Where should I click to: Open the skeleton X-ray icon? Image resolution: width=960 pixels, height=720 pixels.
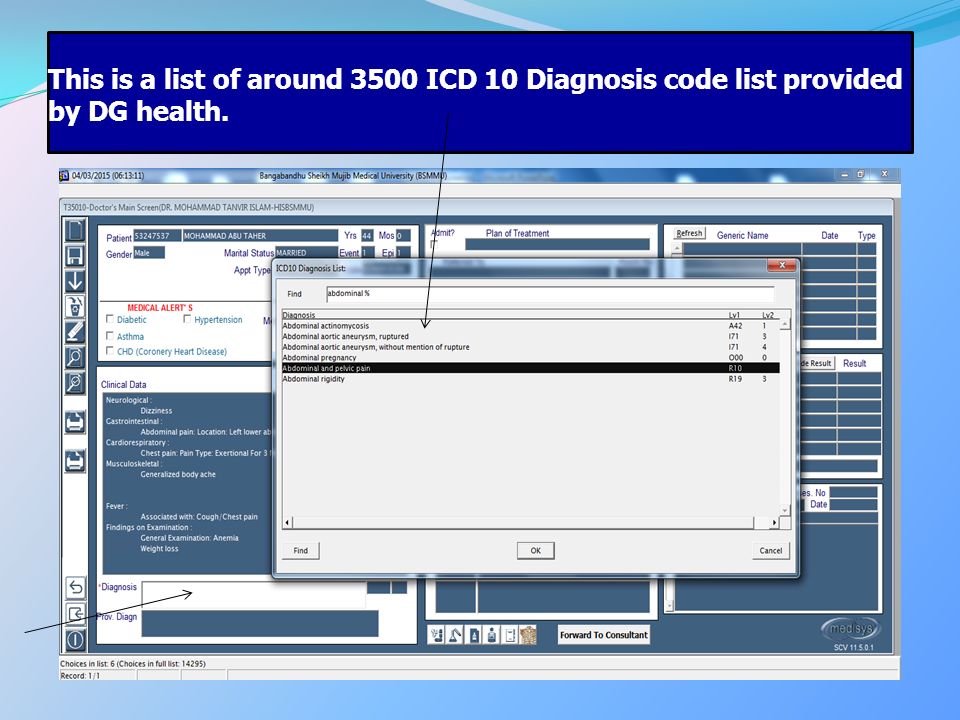click(x=528, y=635)
